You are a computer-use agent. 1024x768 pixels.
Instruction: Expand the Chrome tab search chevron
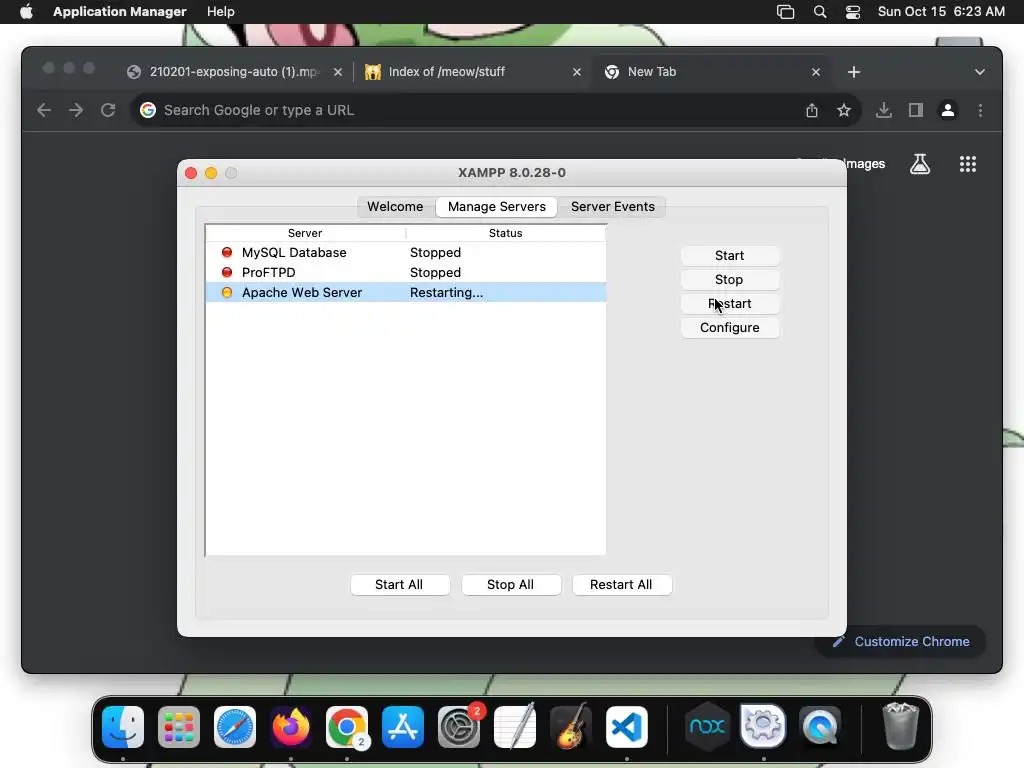click(x=980, y=72)
